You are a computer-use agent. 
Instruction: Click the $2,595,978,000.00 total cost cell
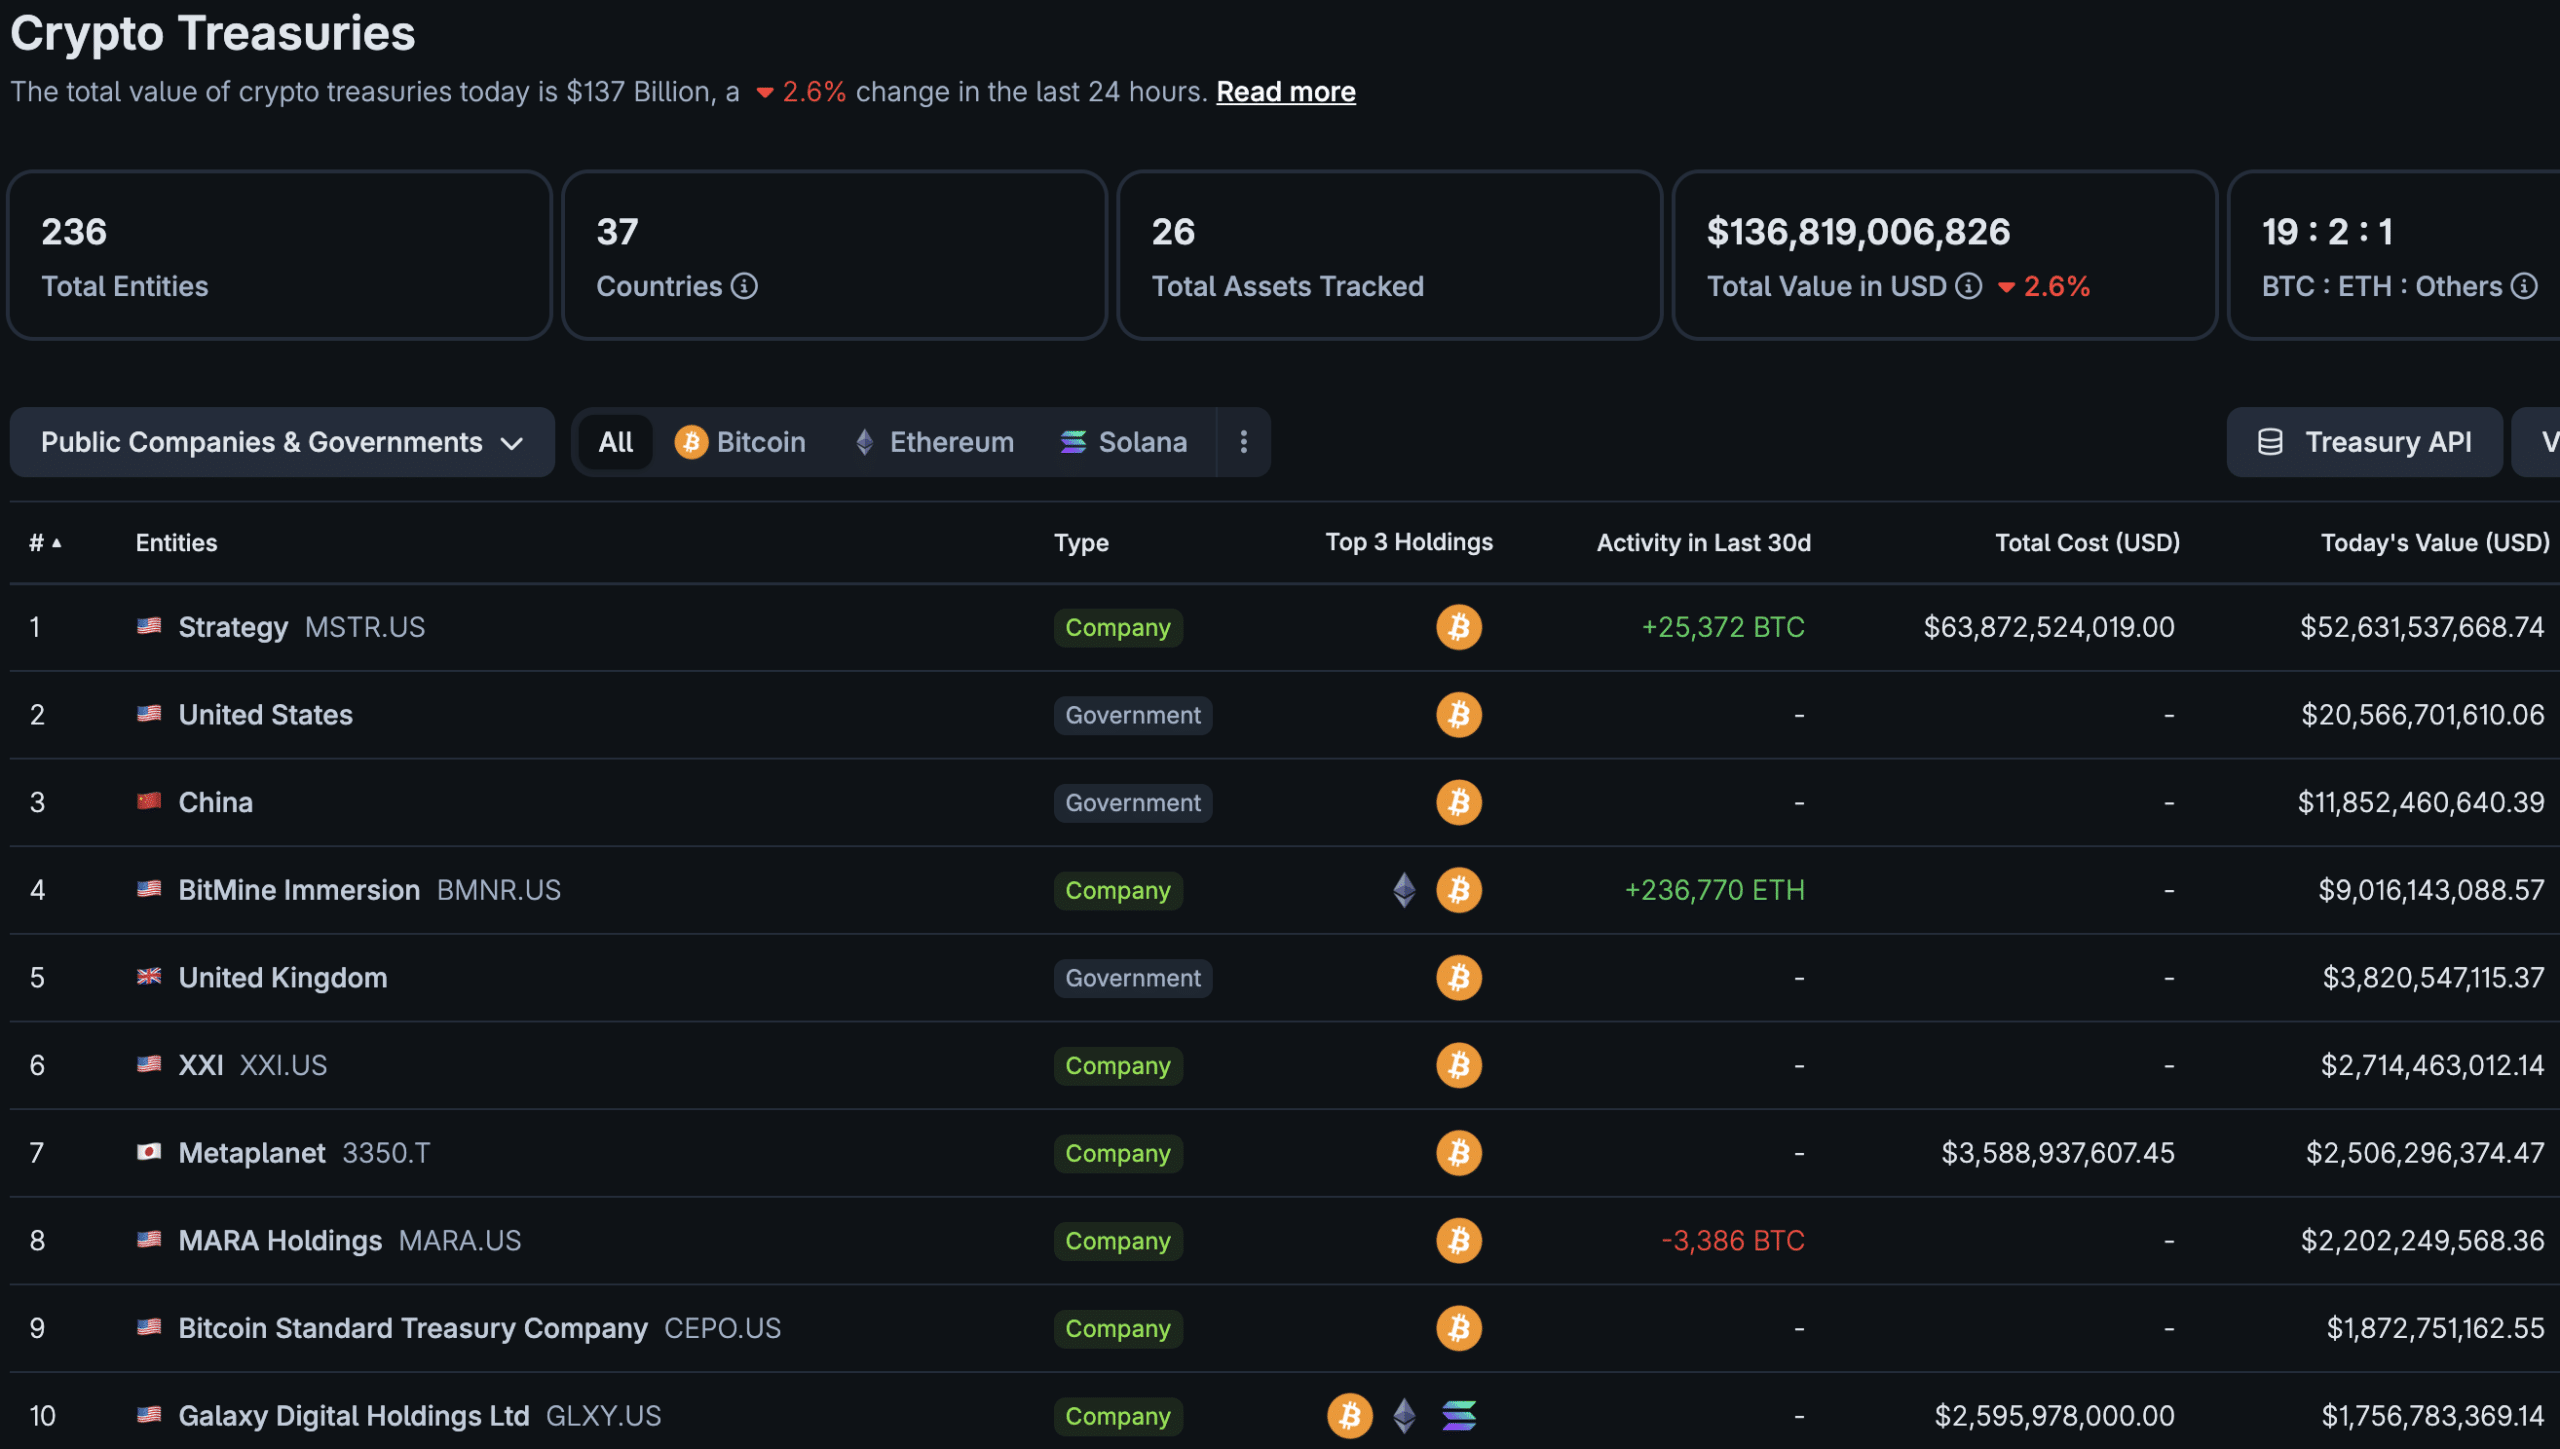(2054, 1416)
